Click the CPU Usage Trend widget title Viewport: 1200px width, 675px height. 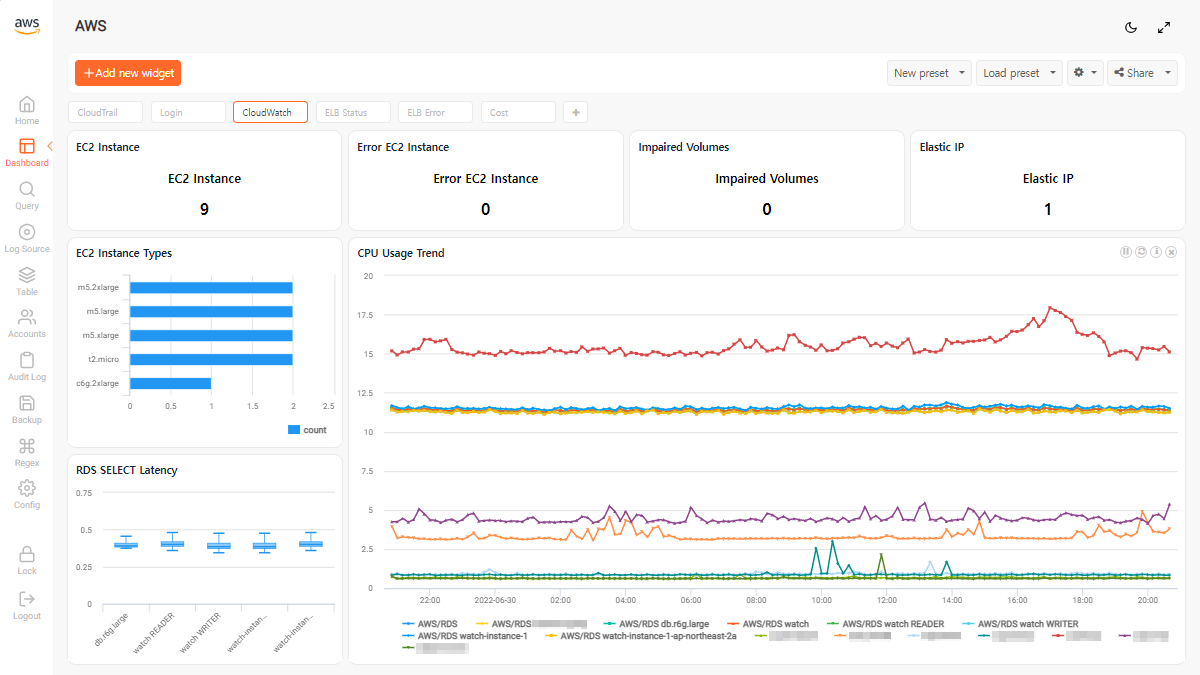pos(401,253)
